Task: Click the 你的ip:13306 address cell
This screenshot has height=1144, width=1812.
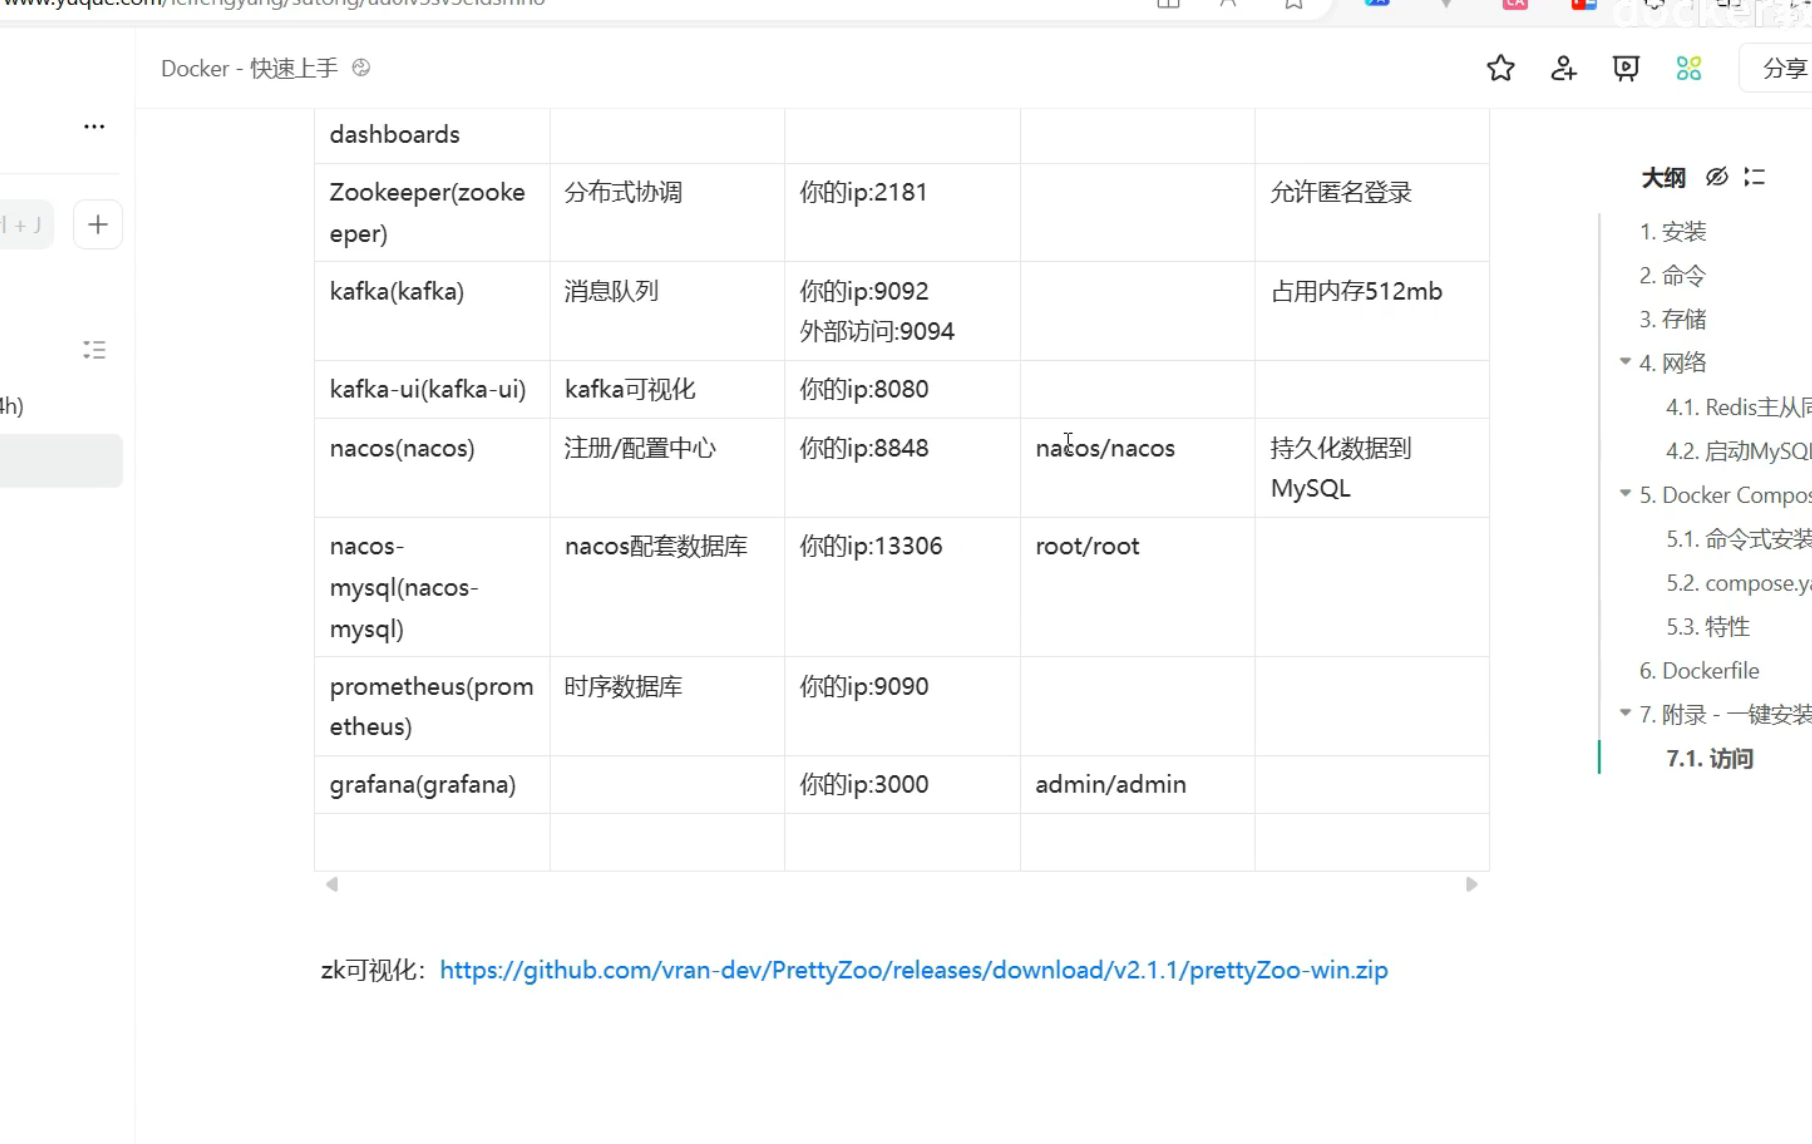Action: tap(902, 587)
